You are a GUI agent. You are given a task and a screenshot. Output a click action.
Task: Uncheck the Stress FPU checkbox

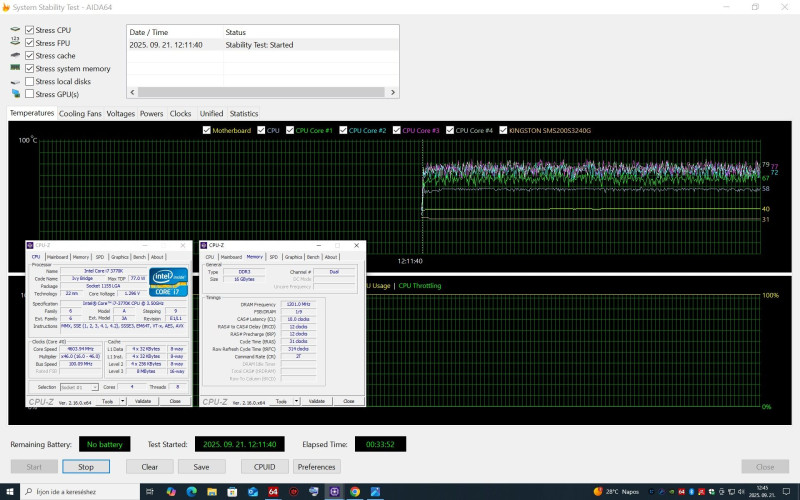coord(30,43)
